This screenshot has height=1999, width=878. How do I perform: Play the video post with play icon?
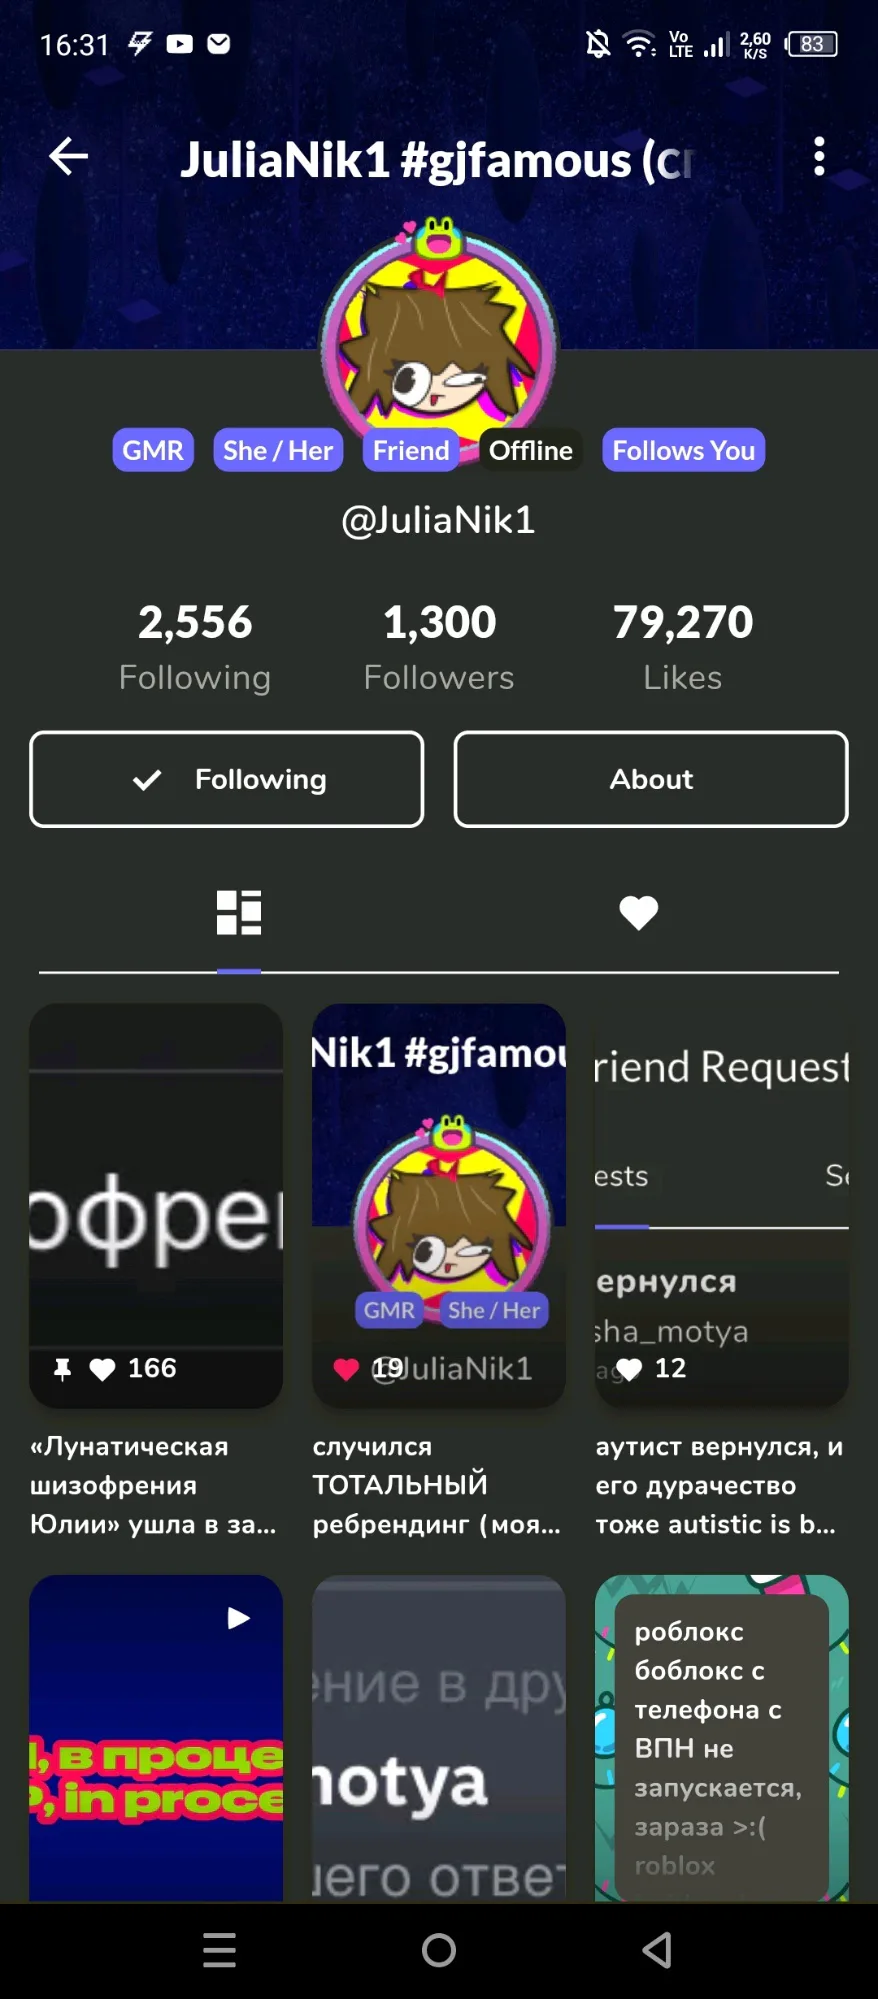[156, 1738]
